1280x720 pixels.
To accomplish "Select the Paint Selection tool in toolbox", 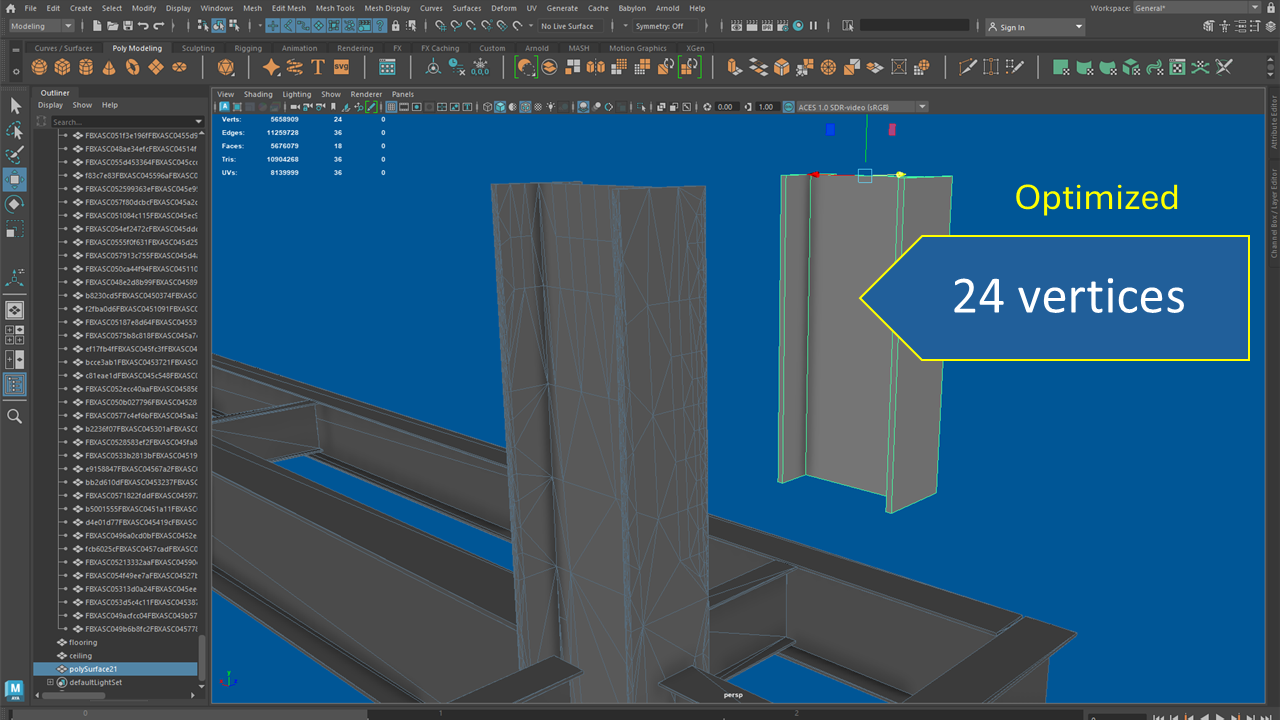I will pos(15,155).
